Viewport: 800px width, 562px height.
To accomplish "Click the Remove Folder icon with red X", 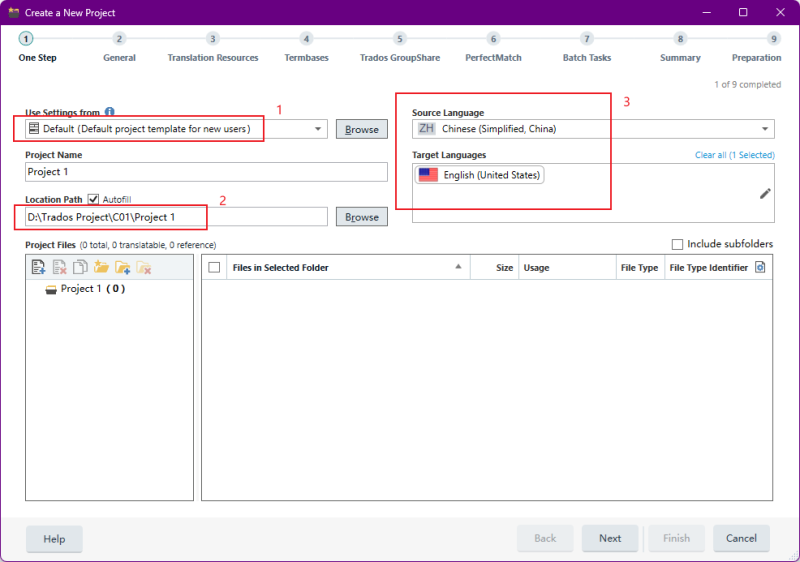I will pos(143,267).
